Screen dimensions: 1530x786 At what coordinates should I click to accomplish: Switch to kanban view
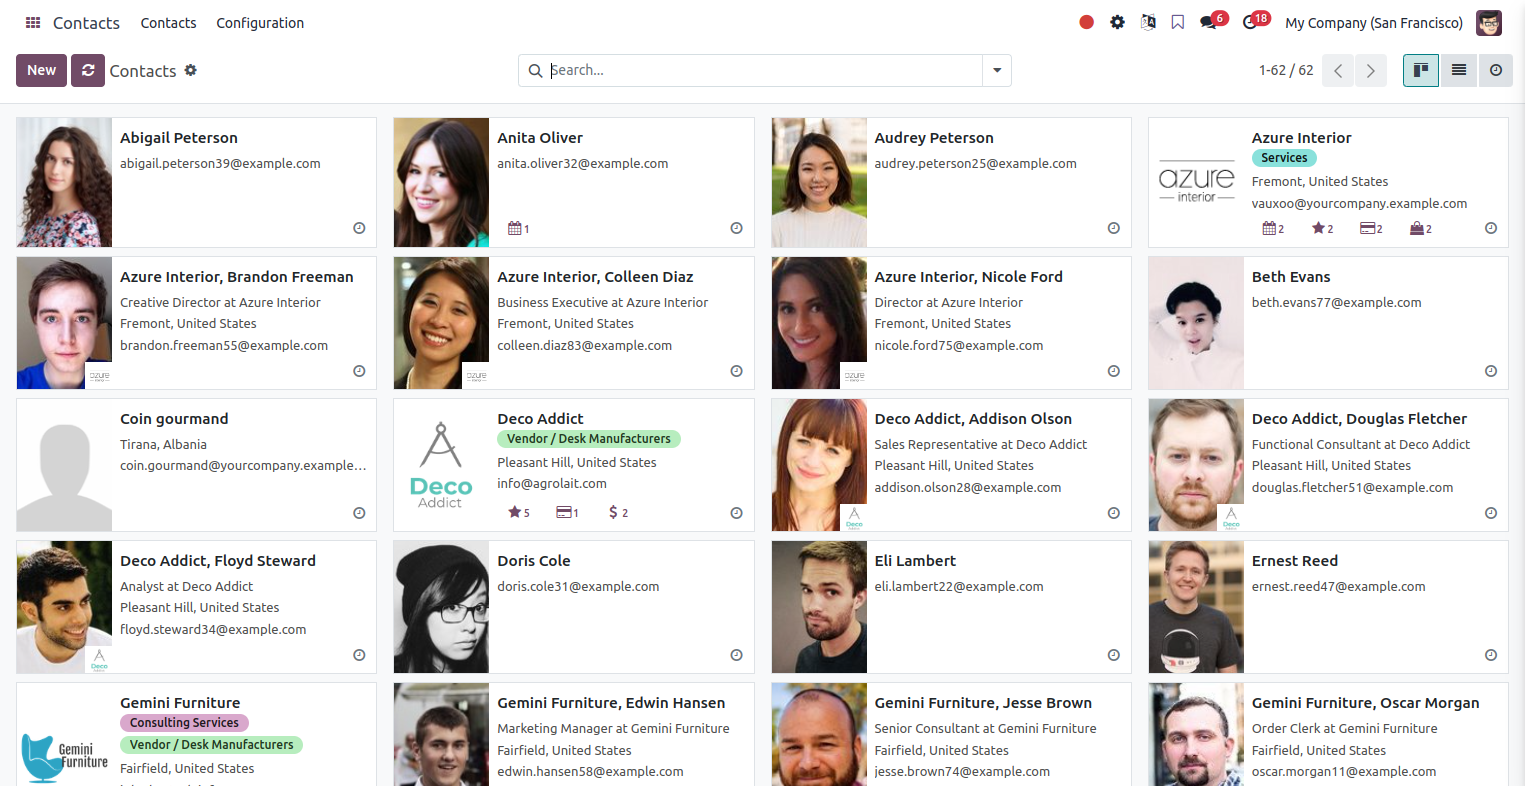pyautogui.click(x=1420, y=70)
